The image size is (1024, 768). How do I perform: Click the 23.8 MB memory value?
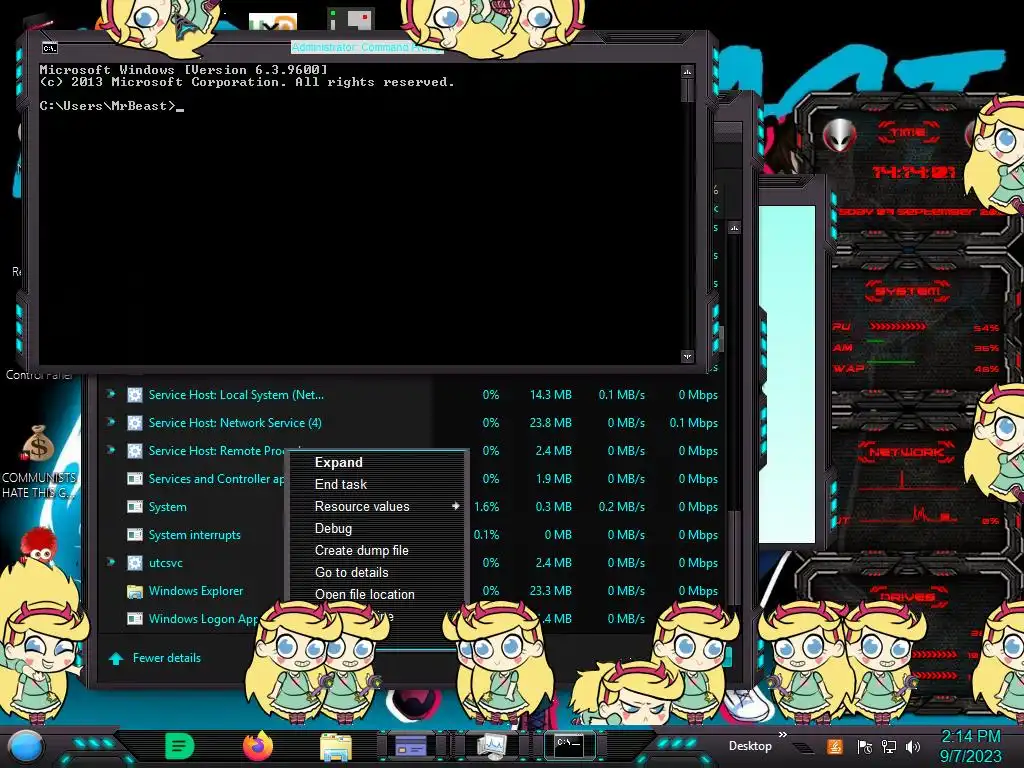(x=551, y=423)
